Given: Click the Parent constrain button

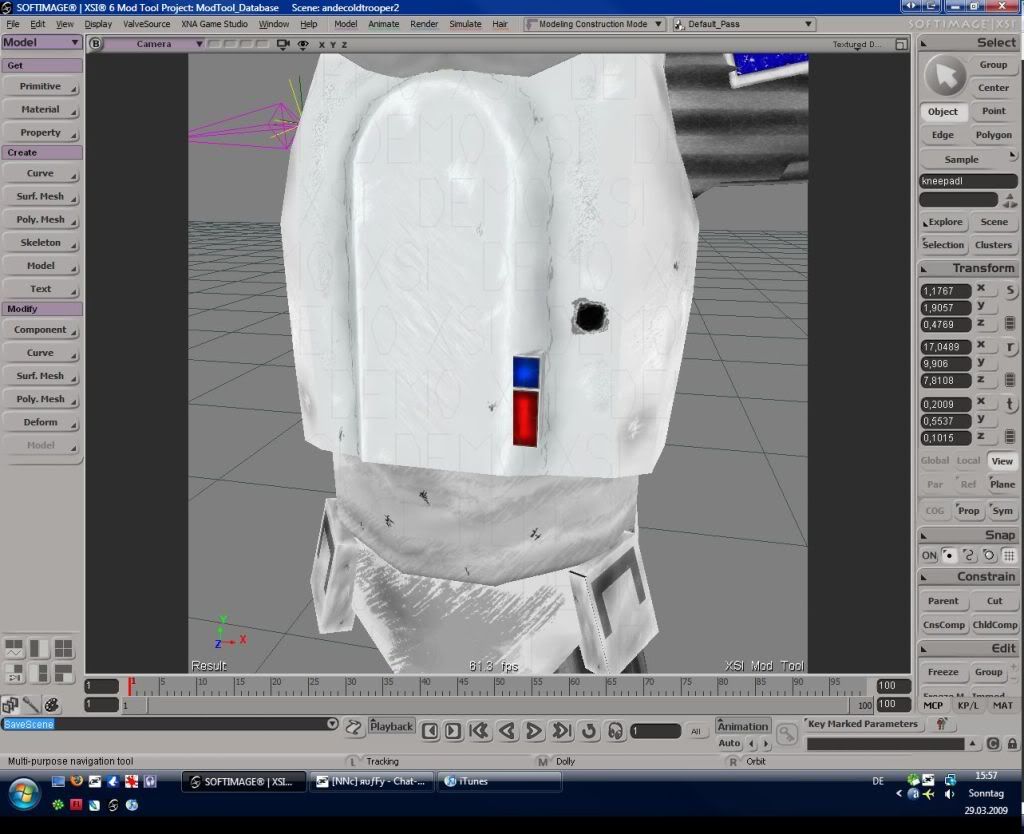Looking at the screenshot, I should point(943,601).
